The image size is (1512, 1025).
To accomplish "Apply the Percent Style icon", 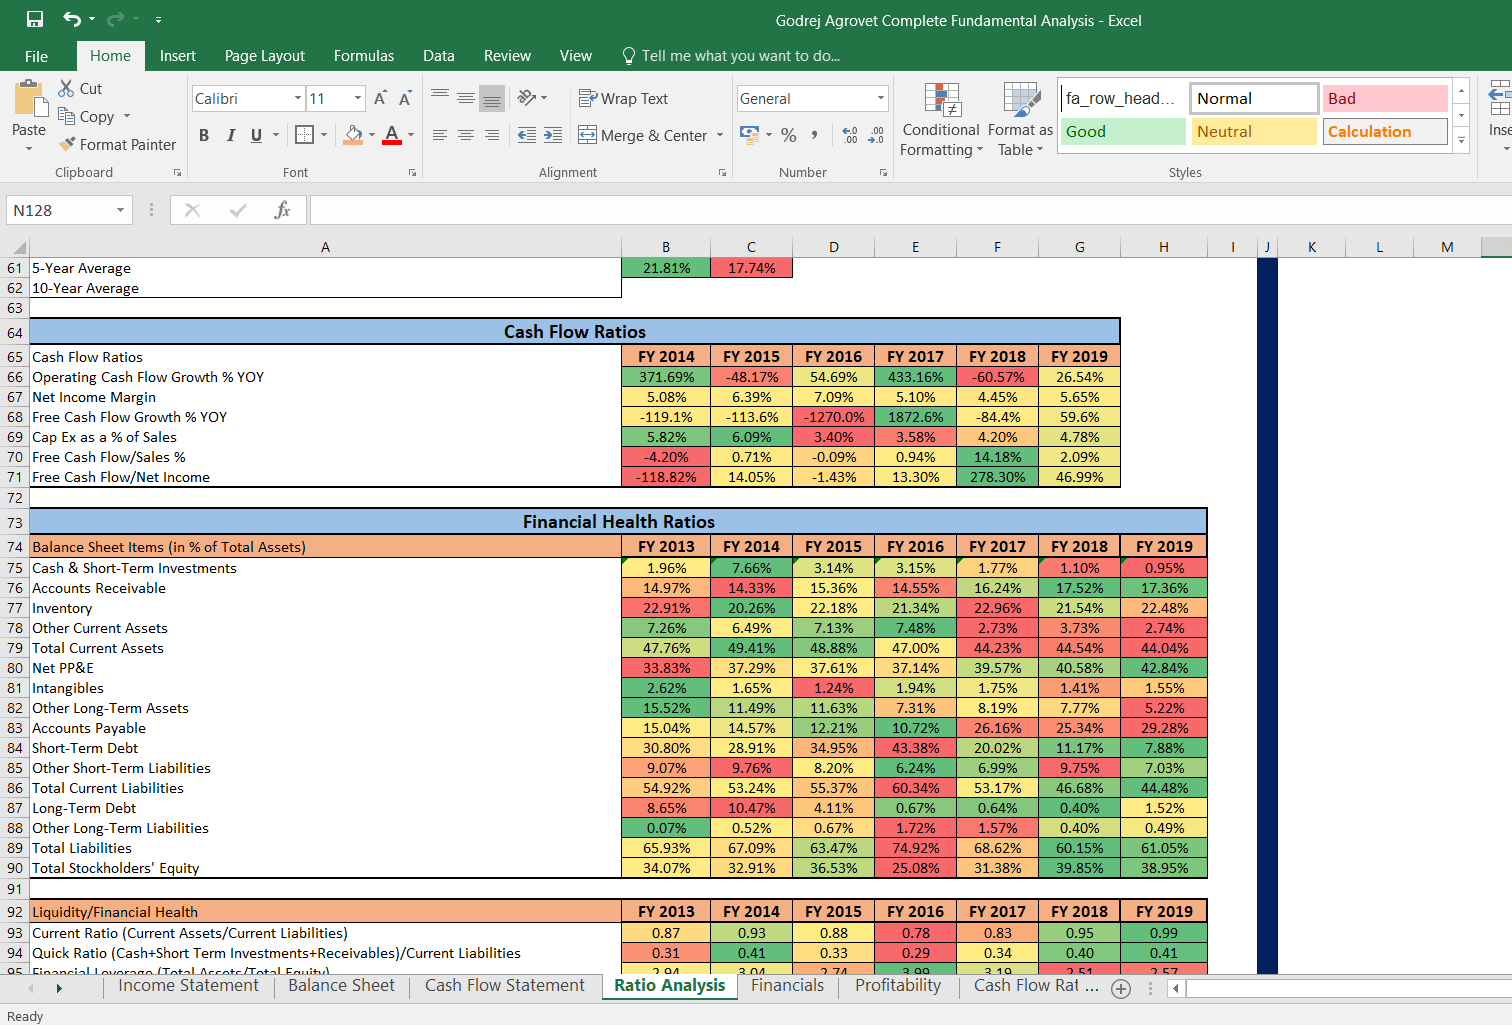I will coord(789,134).
